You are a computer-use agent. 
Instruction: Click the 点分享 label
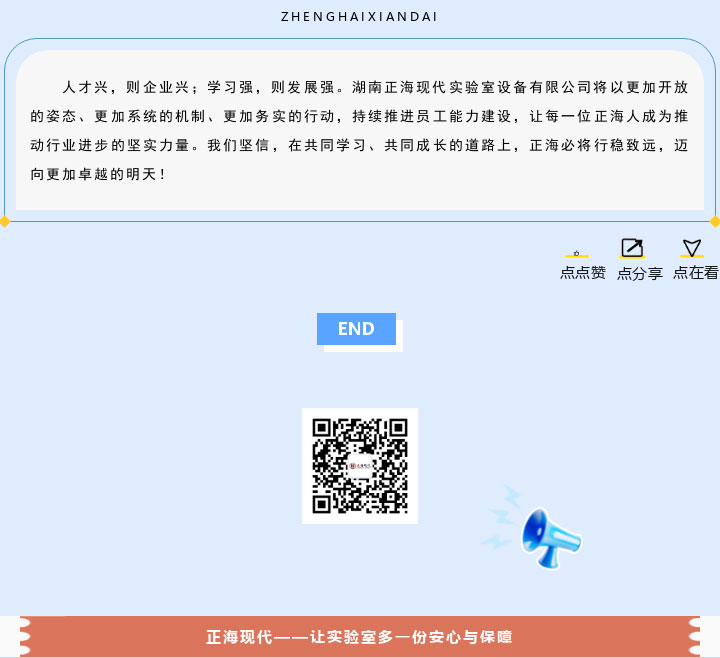(640, 273)
